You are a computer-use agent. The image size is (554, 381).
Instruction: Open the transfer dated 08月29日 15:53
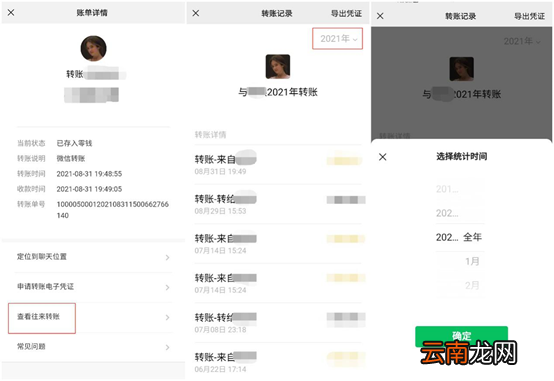pyautogui.click(x=278, y=204)
